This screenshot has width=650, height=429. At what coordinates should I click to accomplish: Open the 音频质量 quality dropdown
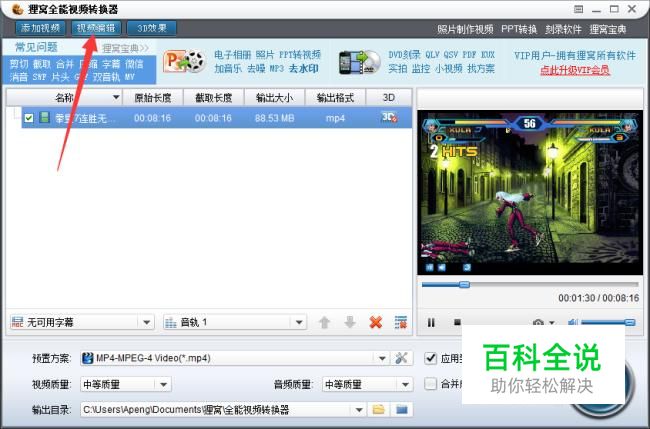pyautogui.click(x=405, y=385)
